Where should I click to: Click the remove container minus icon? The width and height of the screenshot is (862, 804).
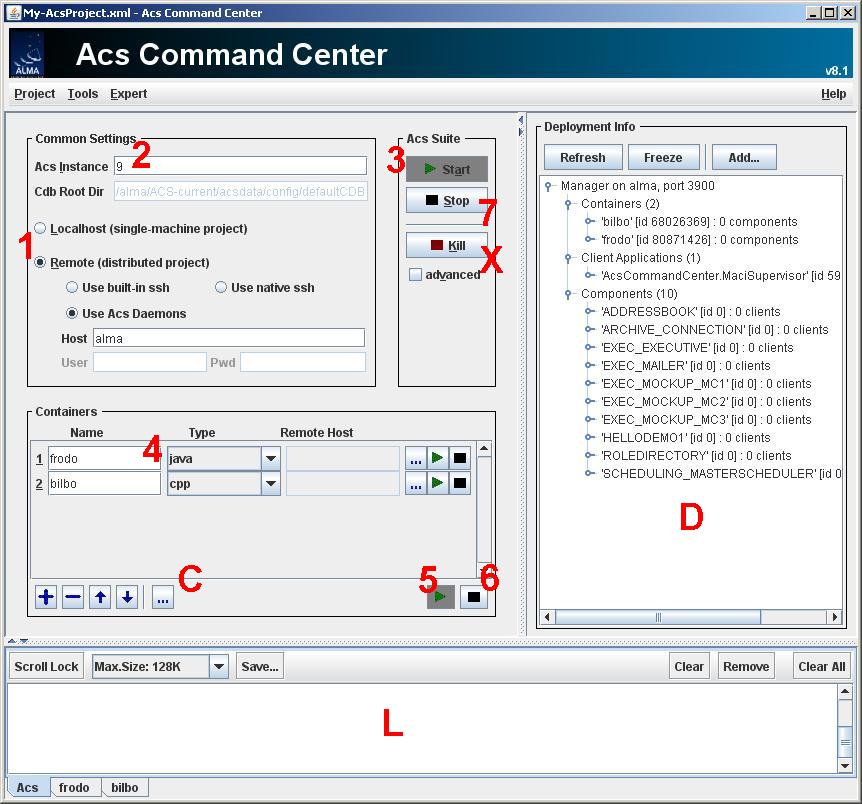click(73, 598)
